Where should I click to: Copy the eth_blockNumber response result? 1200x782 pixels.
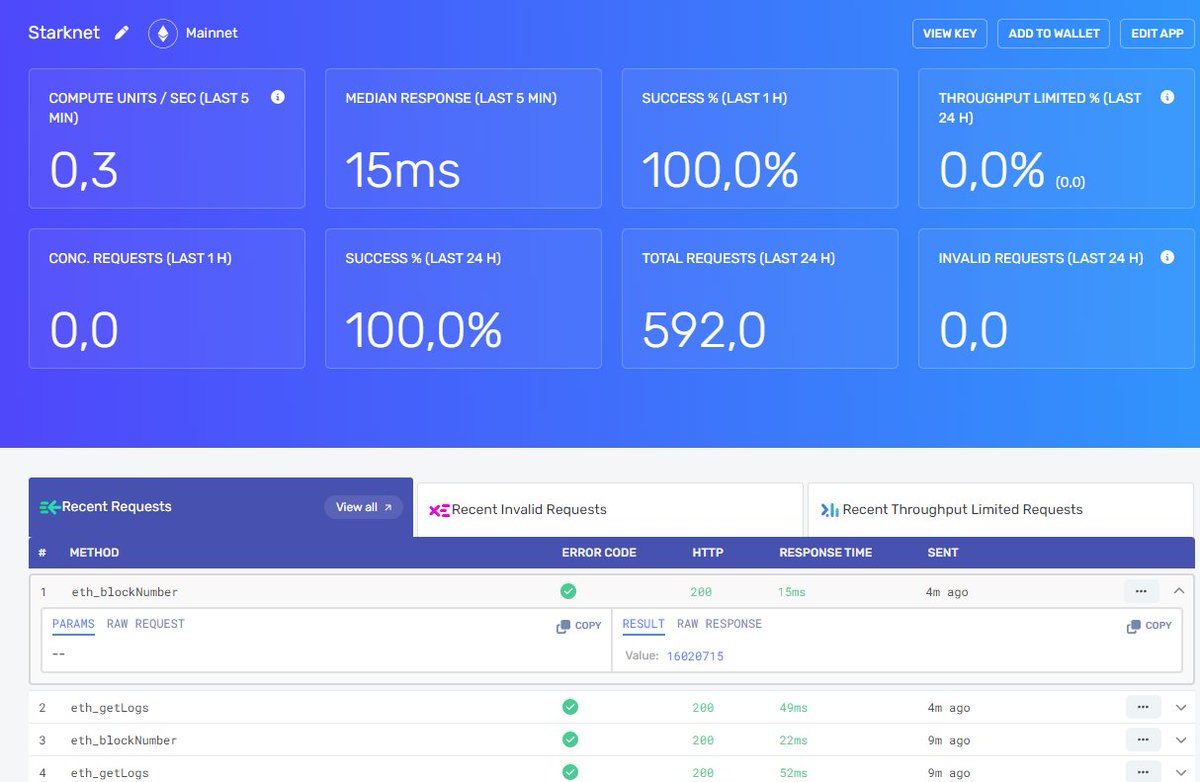pos(1148,625)
